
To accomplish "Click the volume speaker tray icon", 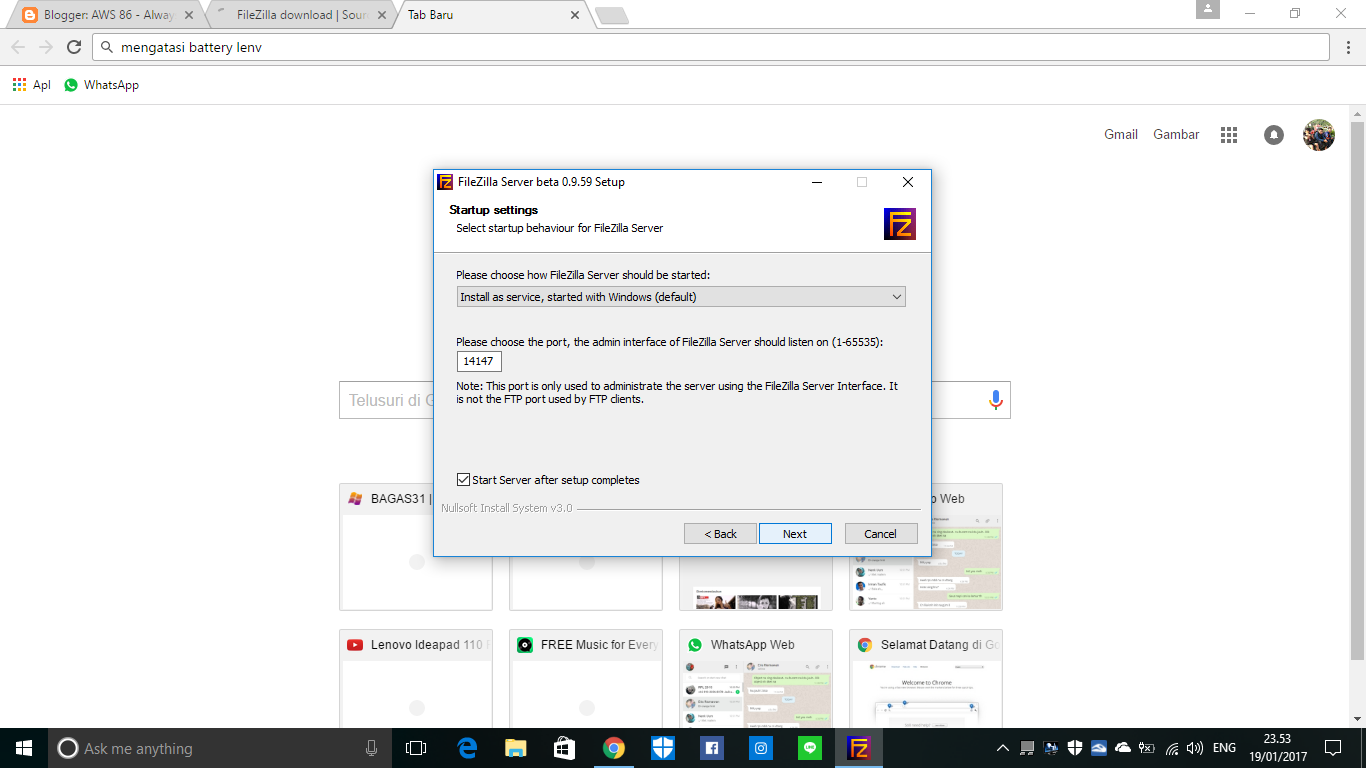I will 1195,748.
